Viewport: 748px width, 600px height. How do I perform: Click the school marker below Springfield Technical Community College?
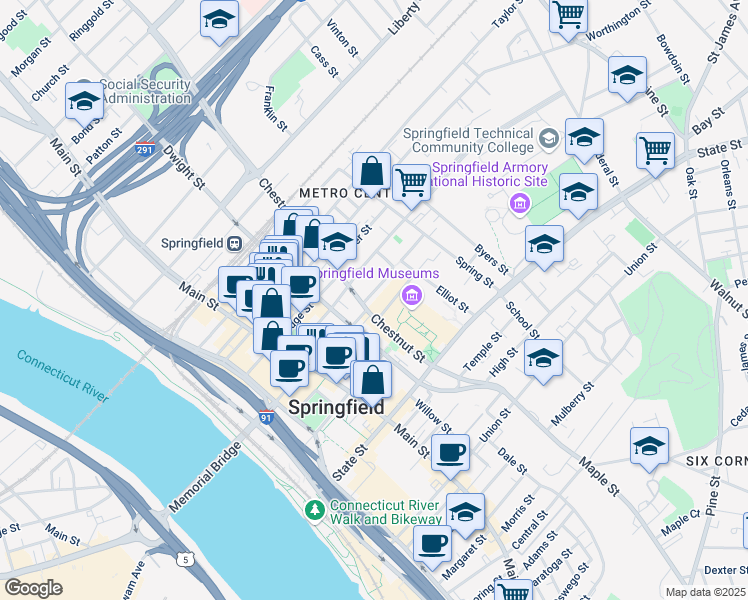point(579,193)
